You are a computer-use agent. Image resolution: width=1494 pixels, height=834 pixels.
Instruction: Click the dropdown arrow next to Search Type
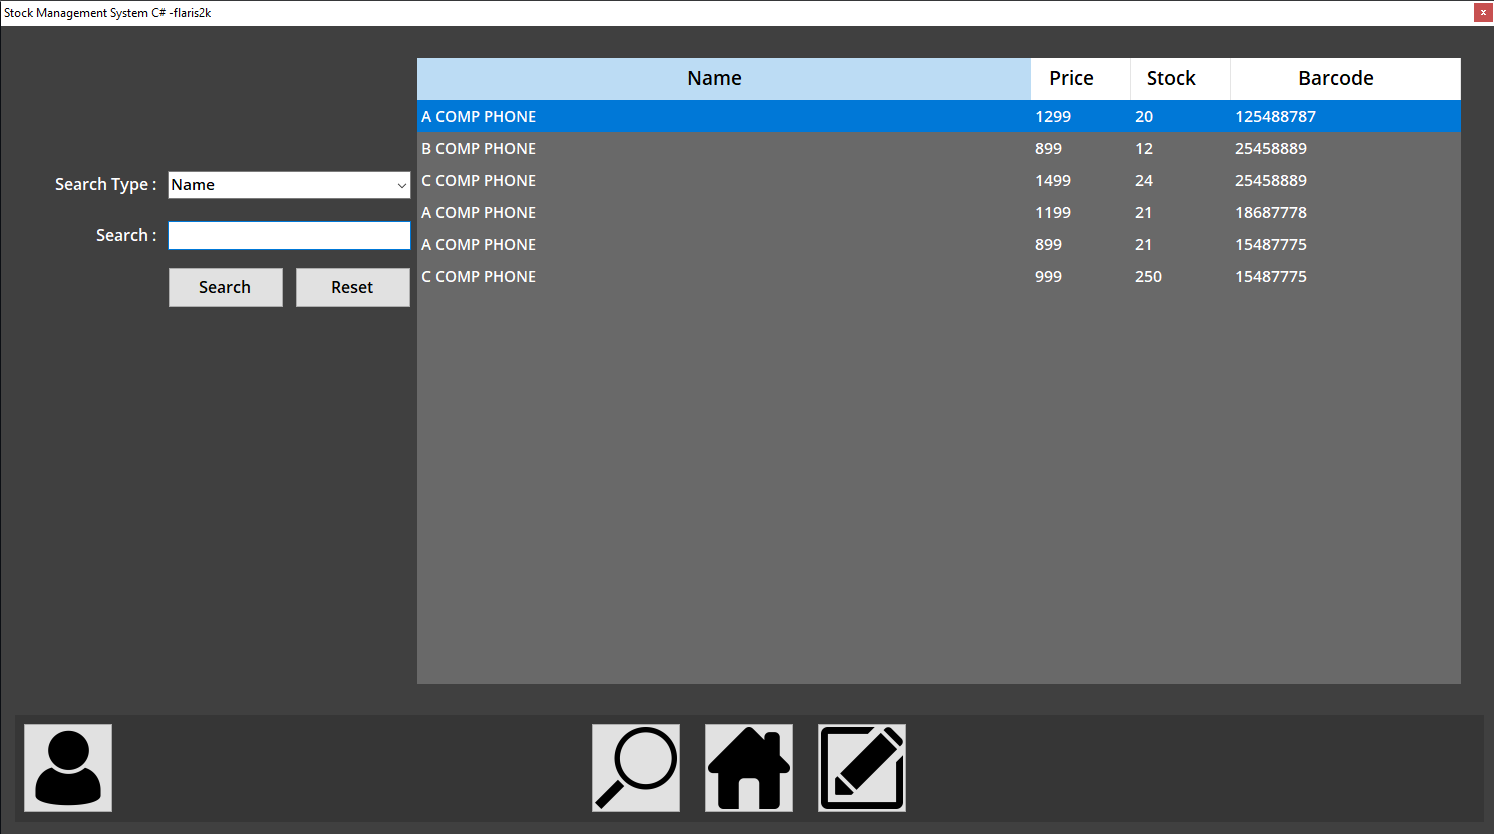401,185
